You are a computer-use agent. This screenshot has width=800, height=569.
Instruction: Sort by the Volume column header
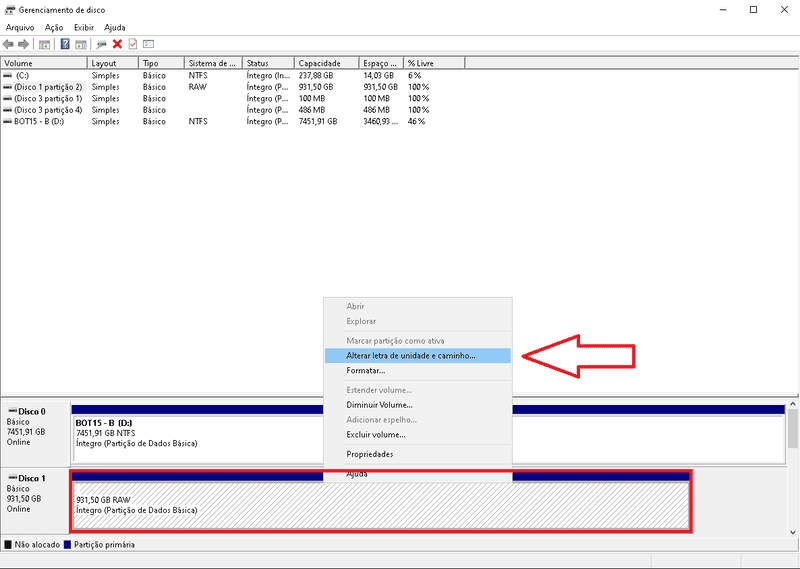click(x=44, y=63)
